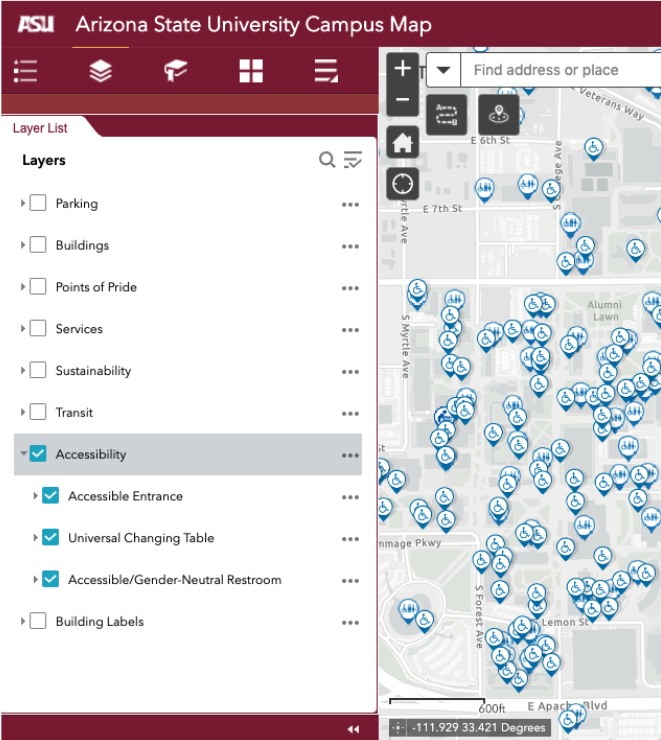Expand the Parking layer group

[x=22, y=203]
